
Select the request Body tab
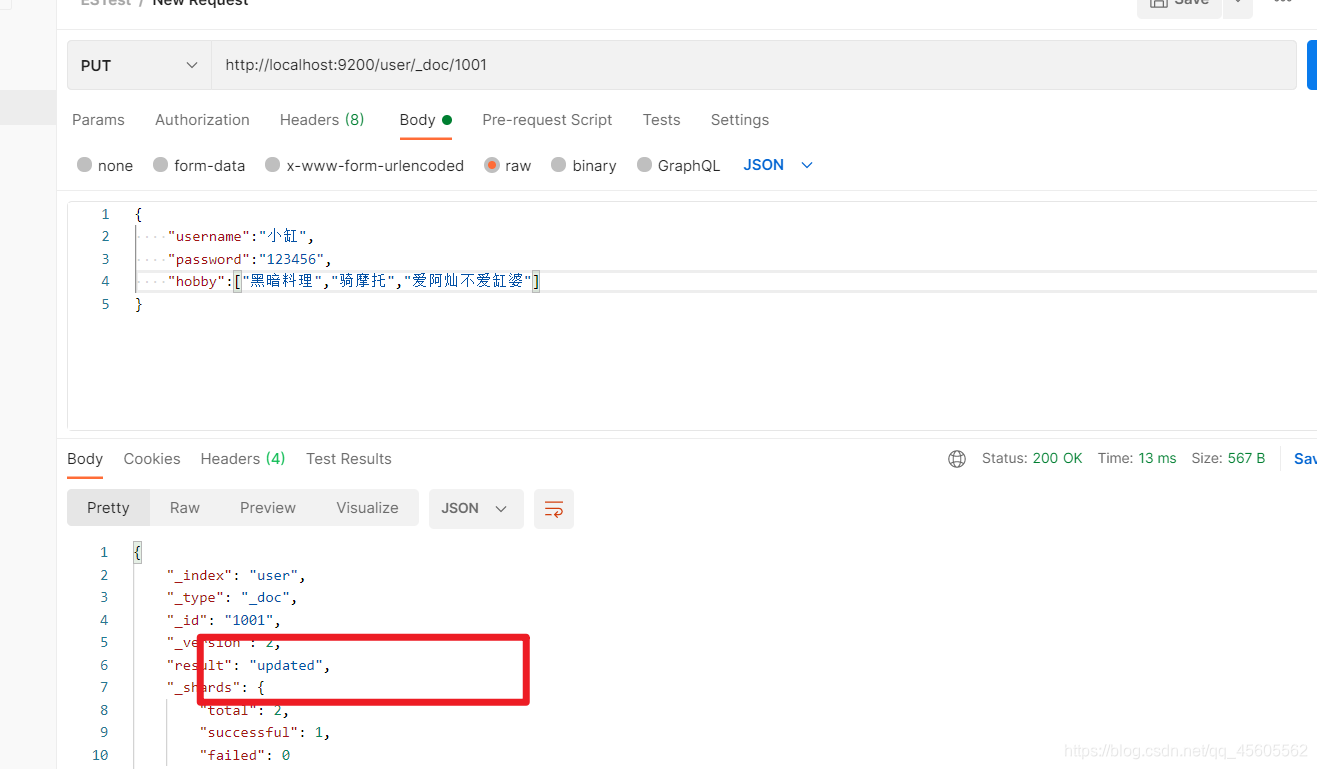(425, 120)
